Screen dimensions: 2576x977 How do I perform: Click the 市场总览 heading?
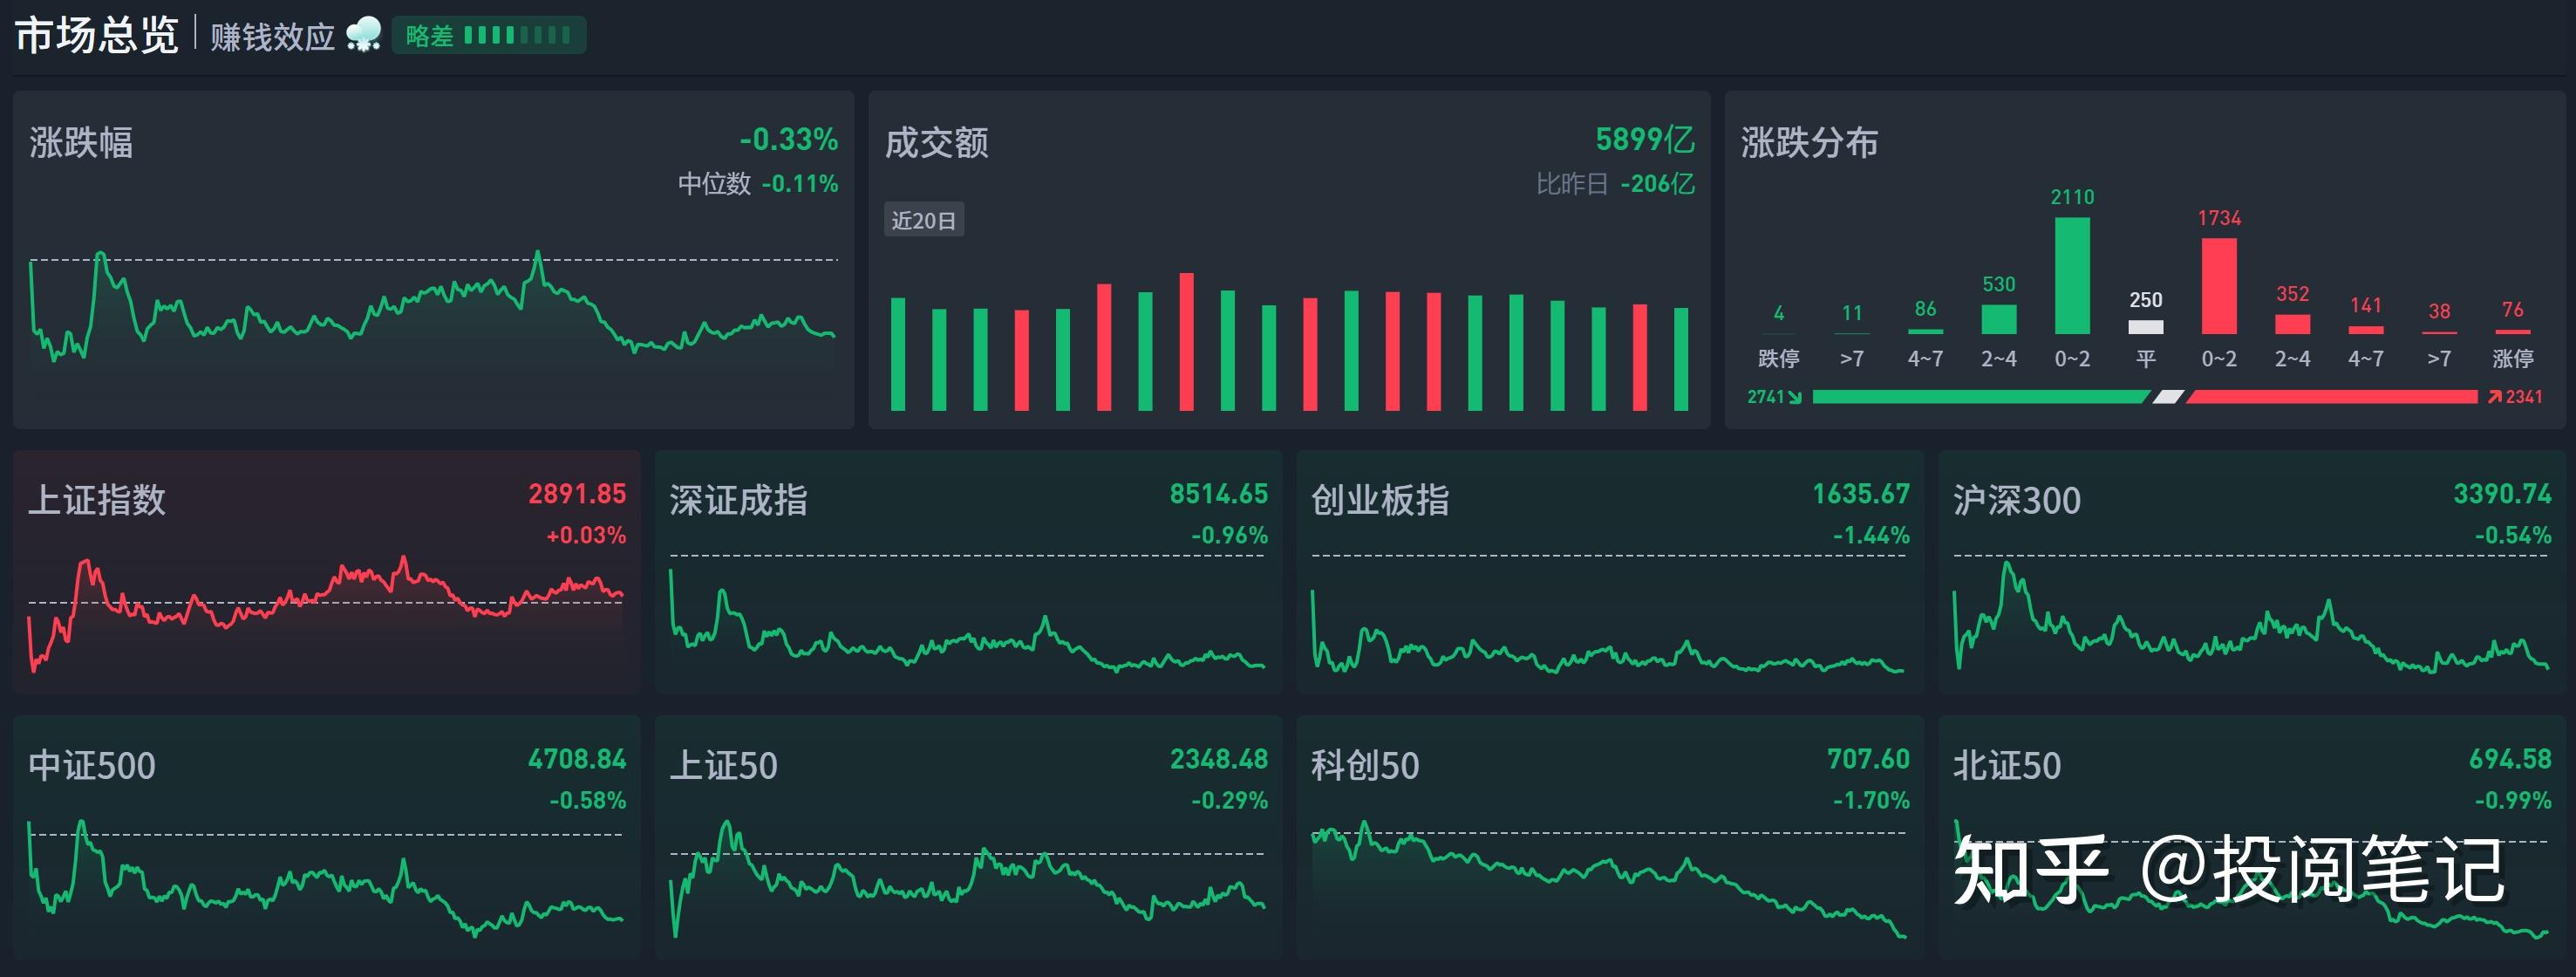tap(97, 35)
